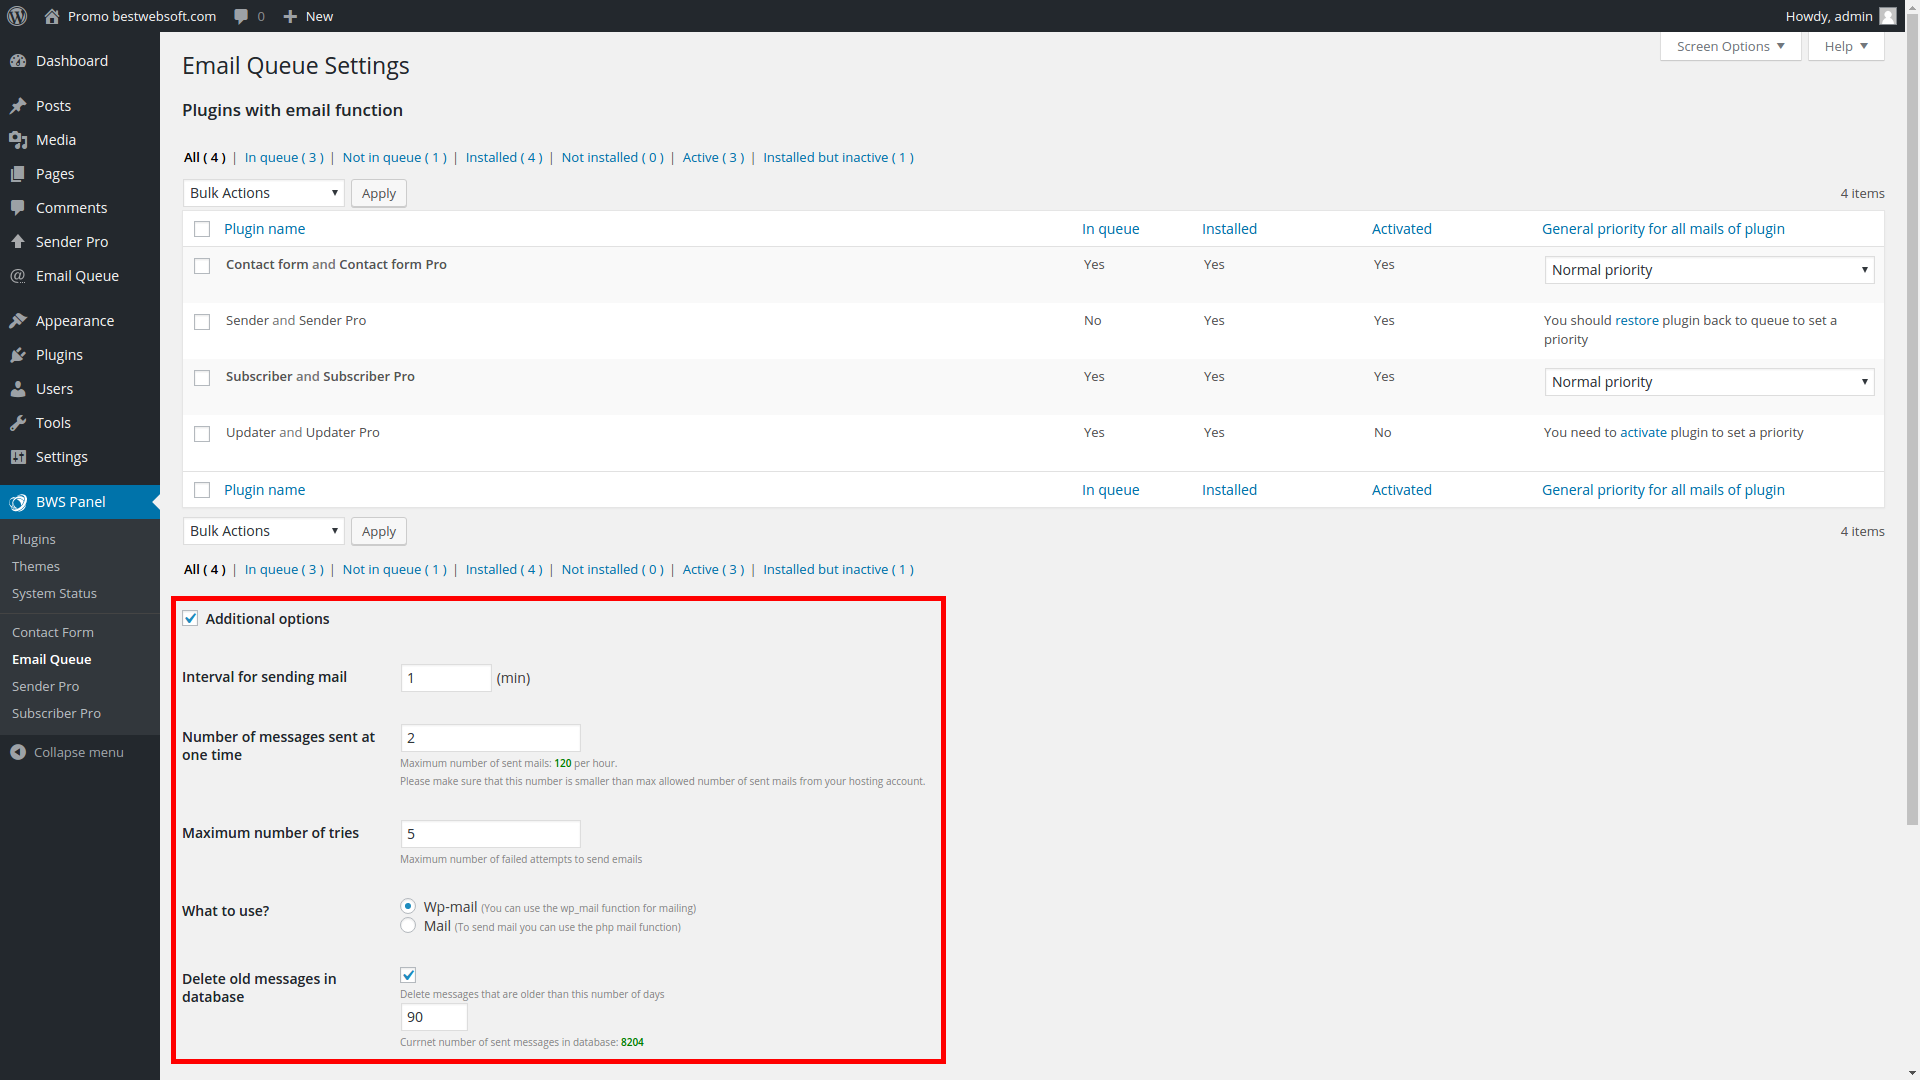Filter by top Not in queue ( 1 )
Viewport: 1920px width, 1080px height.
(394, 157)
